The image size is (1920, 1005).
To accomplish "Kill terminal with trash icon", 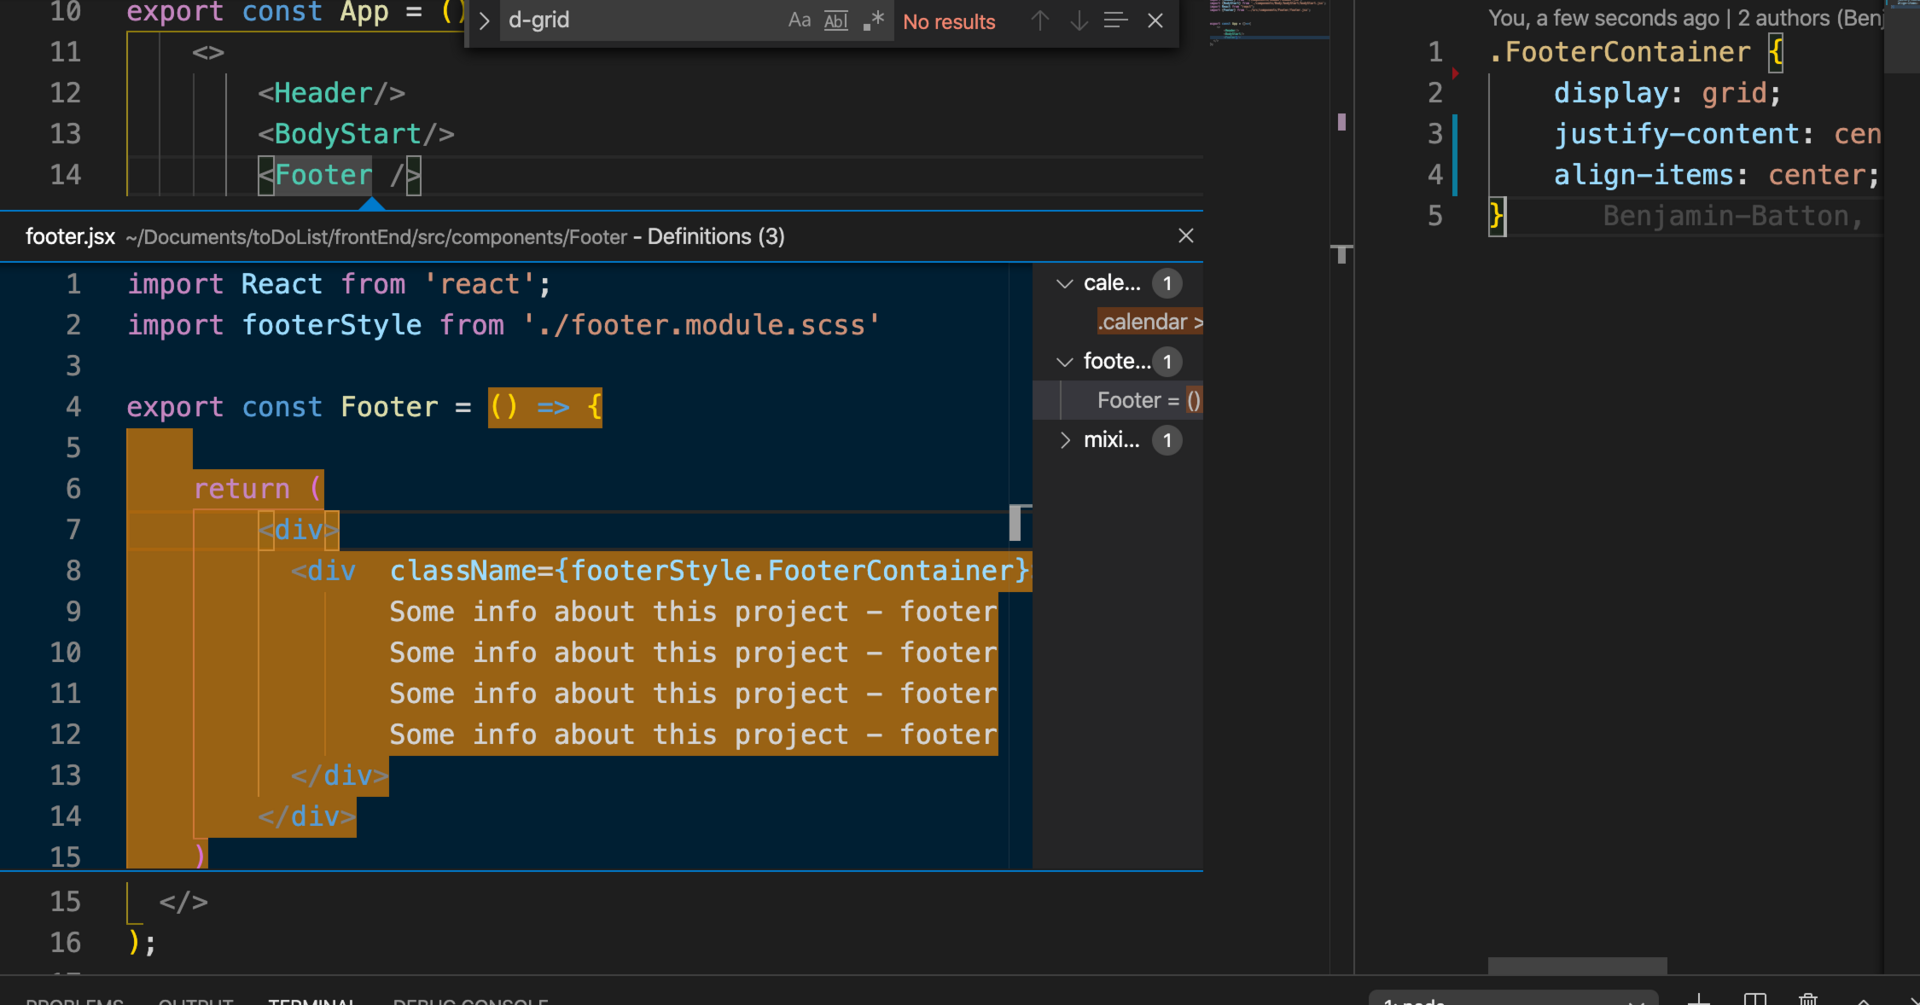I will click(x=1808, y=998).
